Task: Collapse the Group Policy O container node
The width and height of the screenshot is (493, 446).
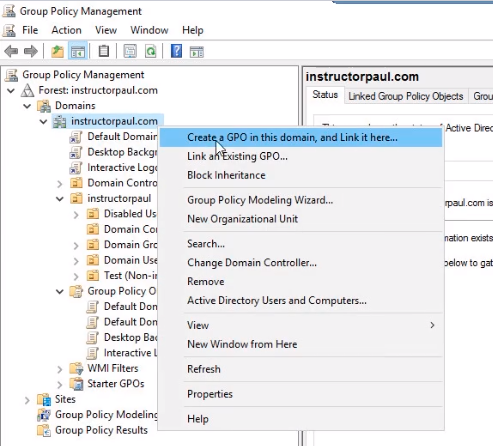Action: [60, 292]
